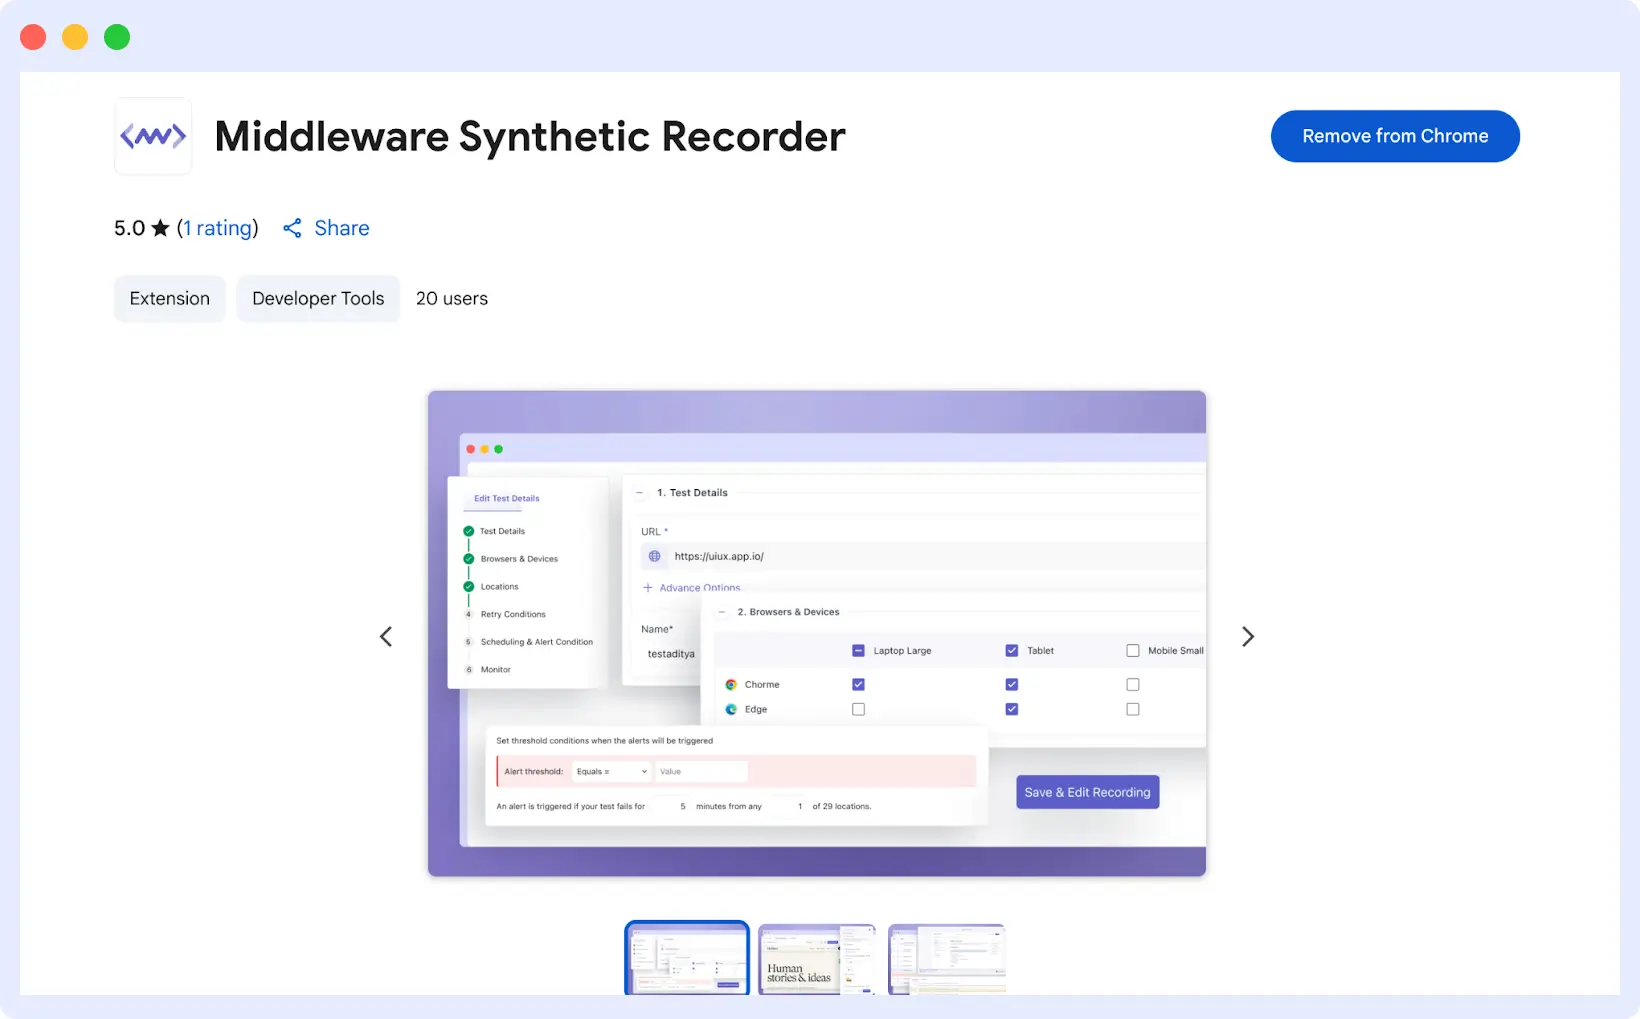Enable Edge on Laptop Large checkbox
This screenshot has height=1019, width=1640.
(x=858, y=708)
